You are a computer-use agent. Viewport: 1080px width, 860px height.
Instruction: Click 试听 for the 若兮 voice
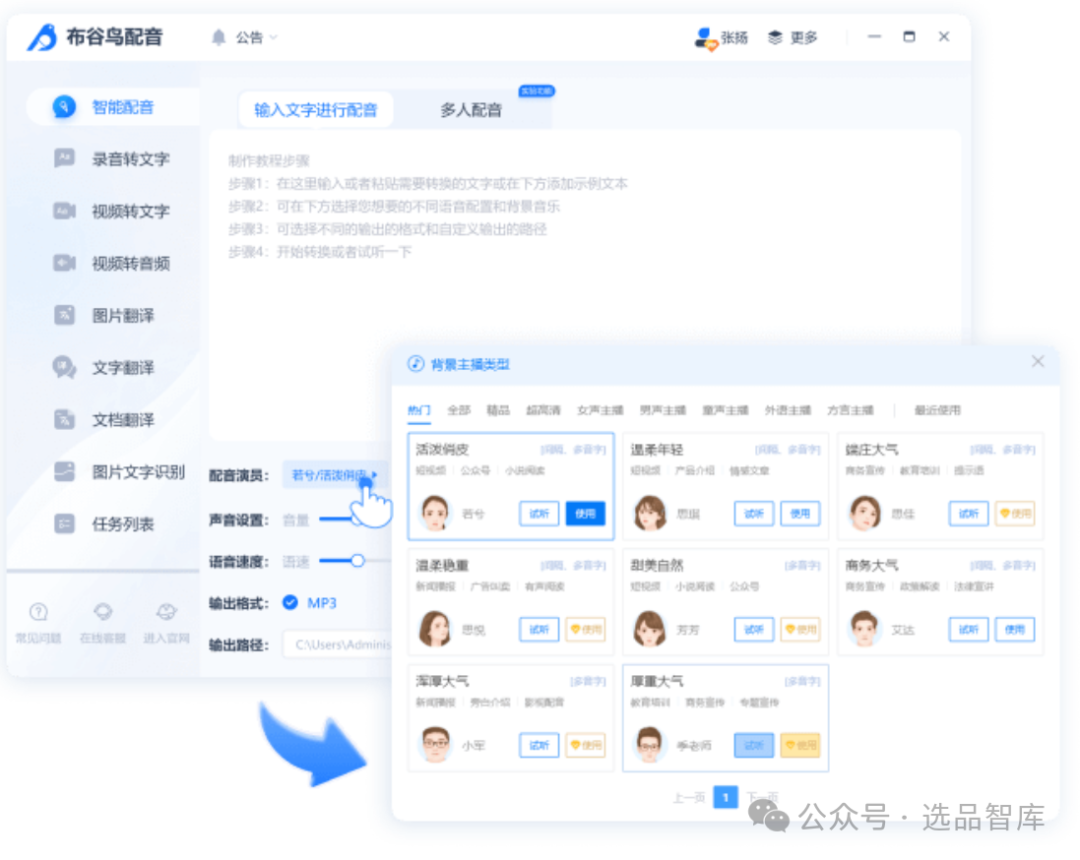click(x=539, y=514)
